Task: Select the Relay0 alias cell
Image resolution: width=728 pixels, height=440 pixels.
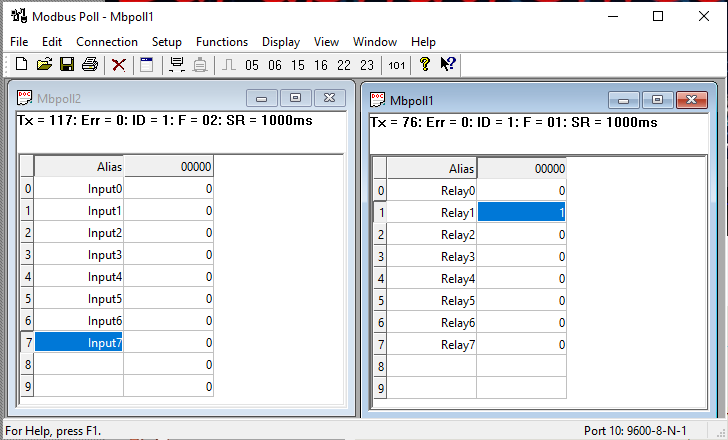Action: click(432, 190)
